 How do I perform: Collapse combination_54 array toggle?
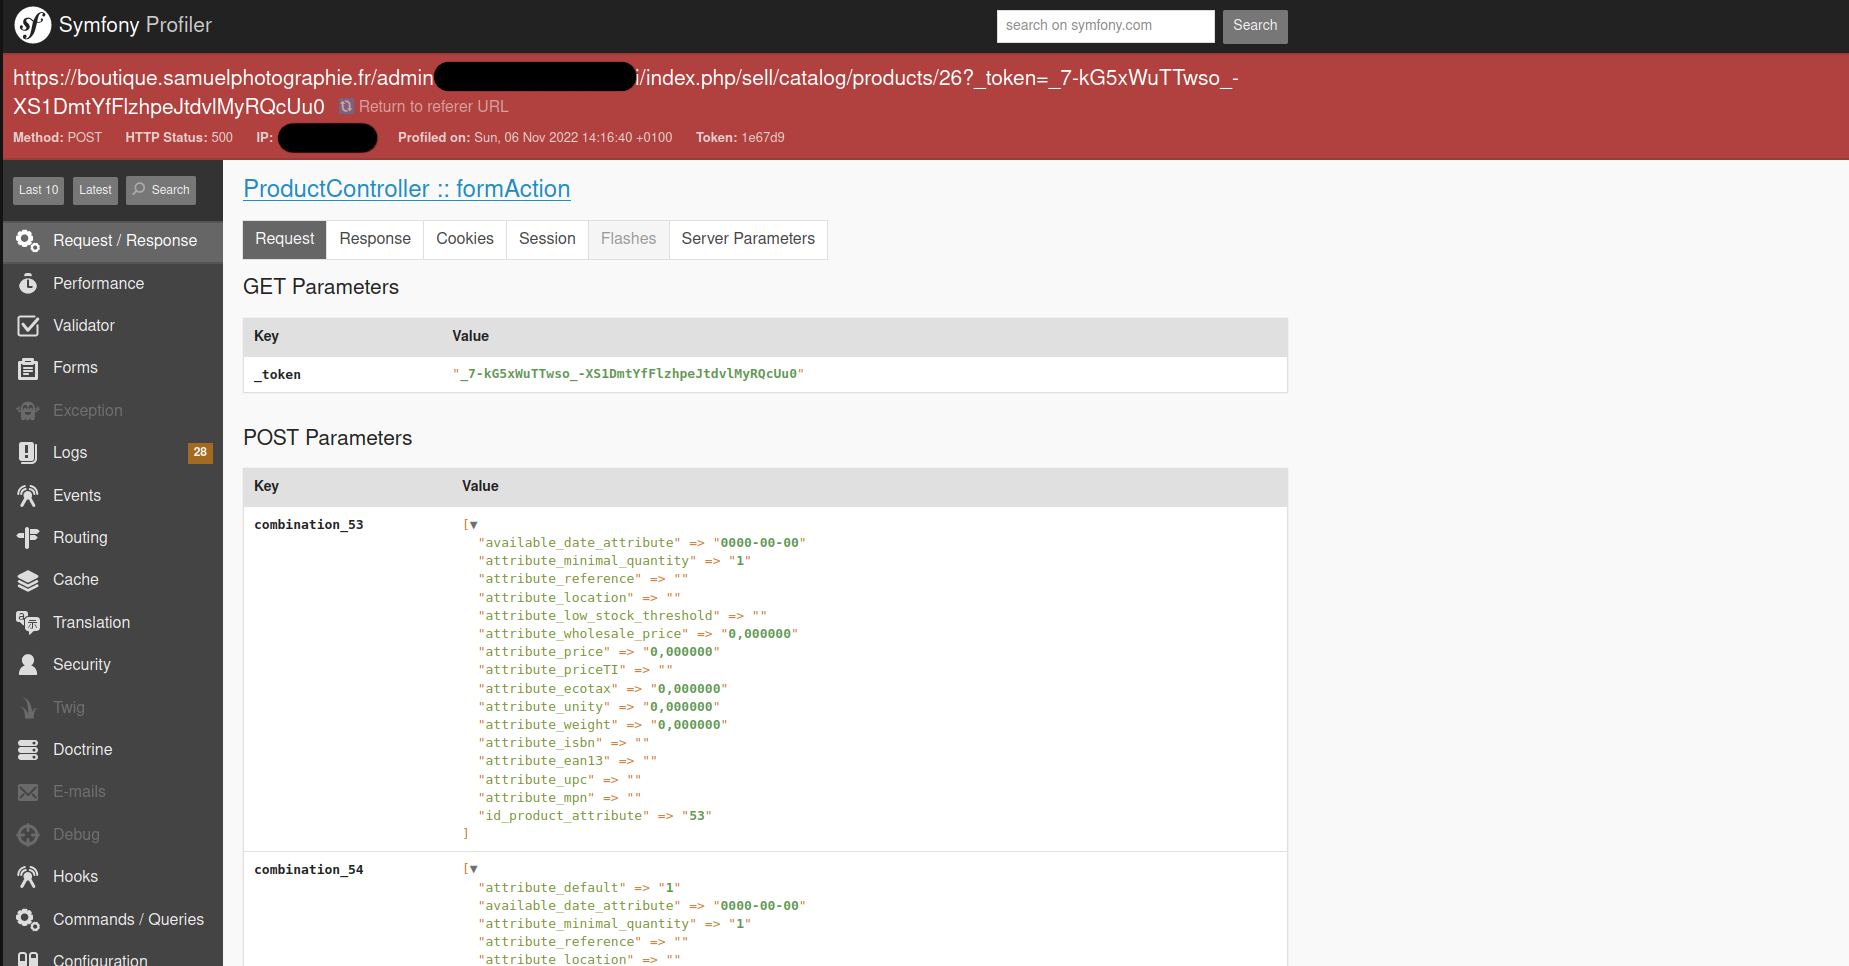(x=473, y=870)
